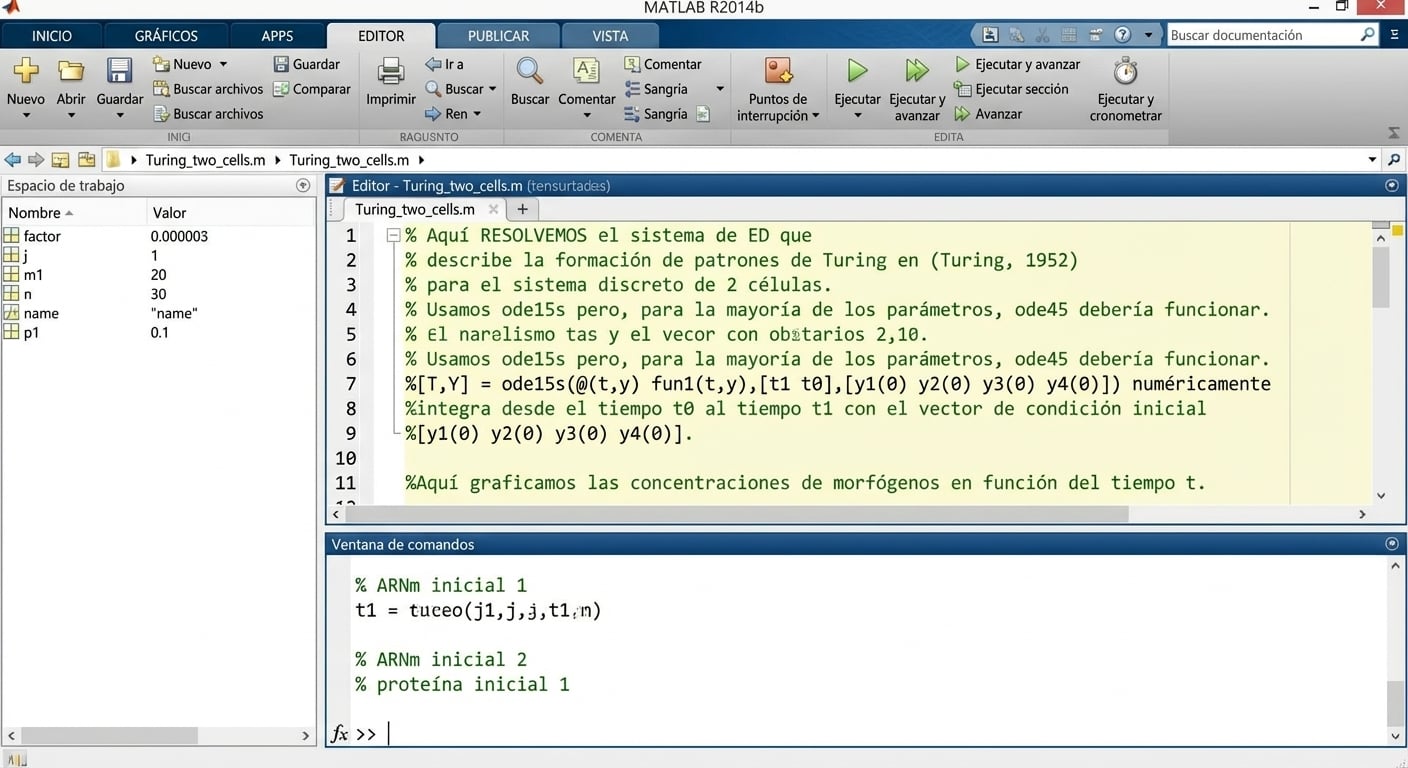Switch to the PUBLICAR tab
This screenshot has width=1408, height=768.
coord(498,35)
